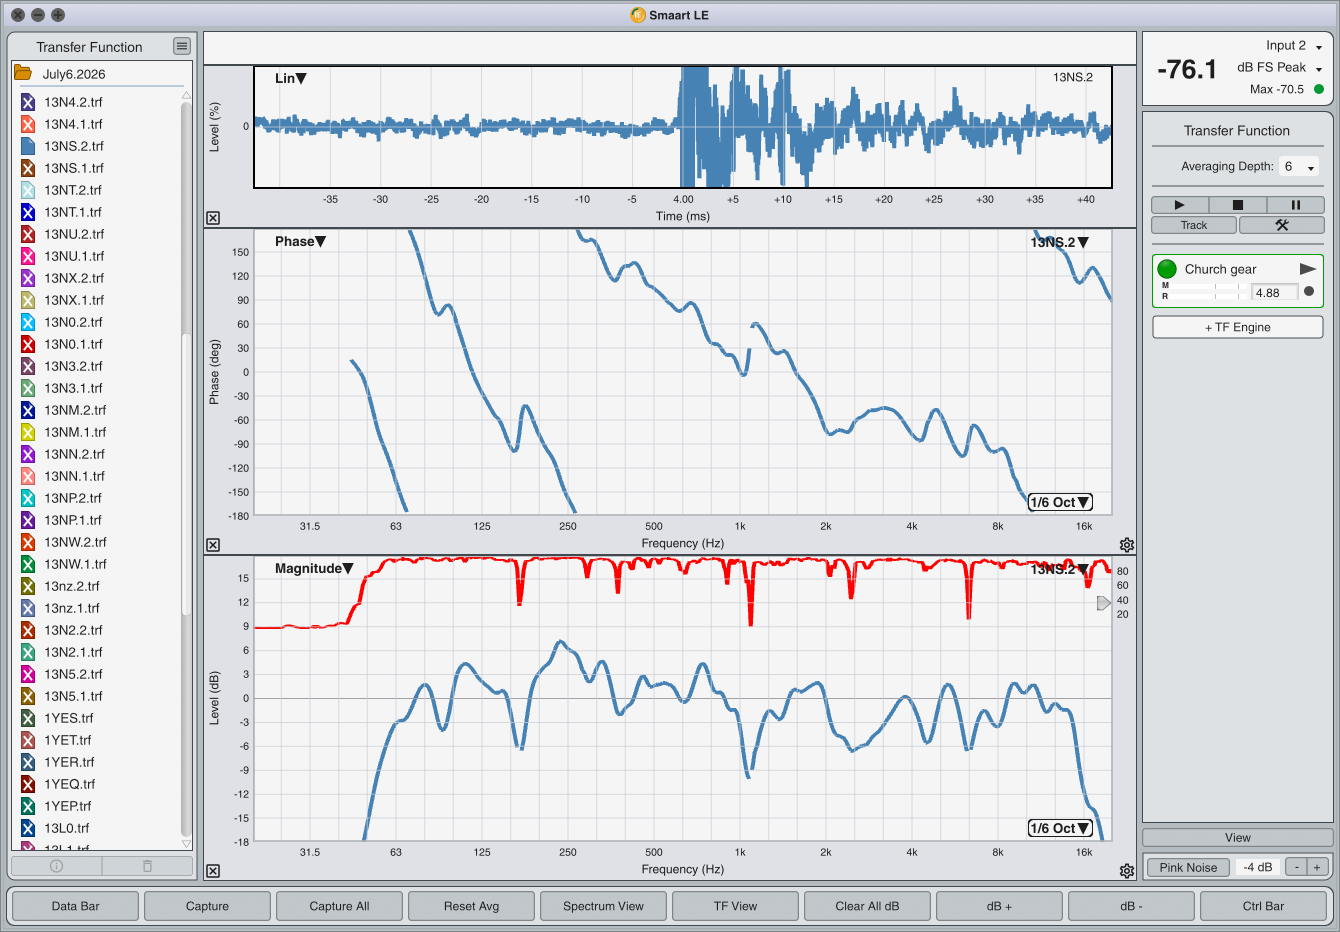The width and height of the screenshot is (1340, 932).
Task: Open the 1/6 Oct smoothing dropdown on the phase plot
Action: [1060, 502]
